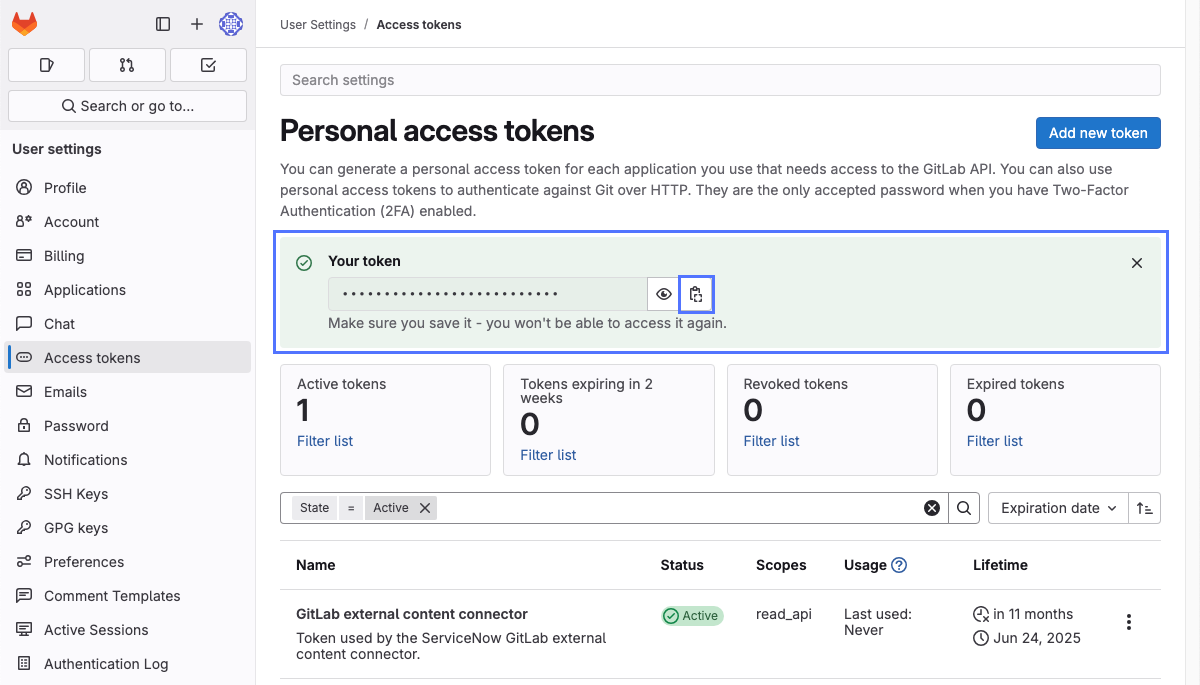Filter list under Tokens expiring in 2 weeks
The width and height of the screenshot is (1200, 685).
[x=548, y=455]
